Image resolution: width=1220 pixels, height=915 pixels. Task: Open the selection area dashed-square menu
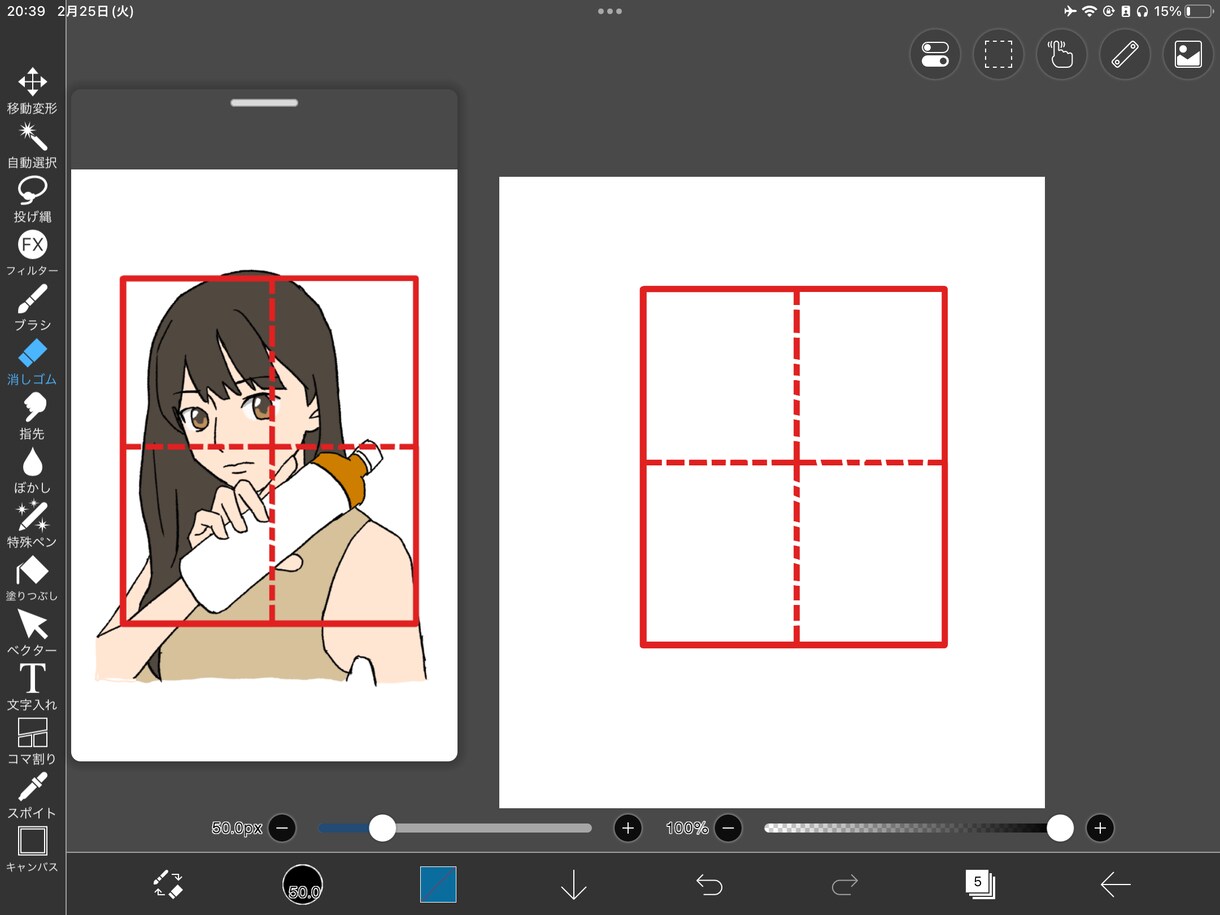click(x=998, y=54)
